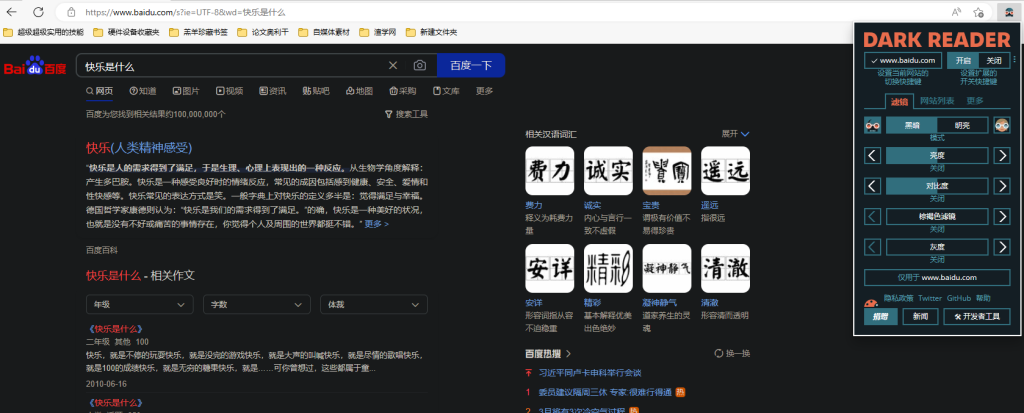Open the 论文爽利干 bookmark folder

(263, 32)
